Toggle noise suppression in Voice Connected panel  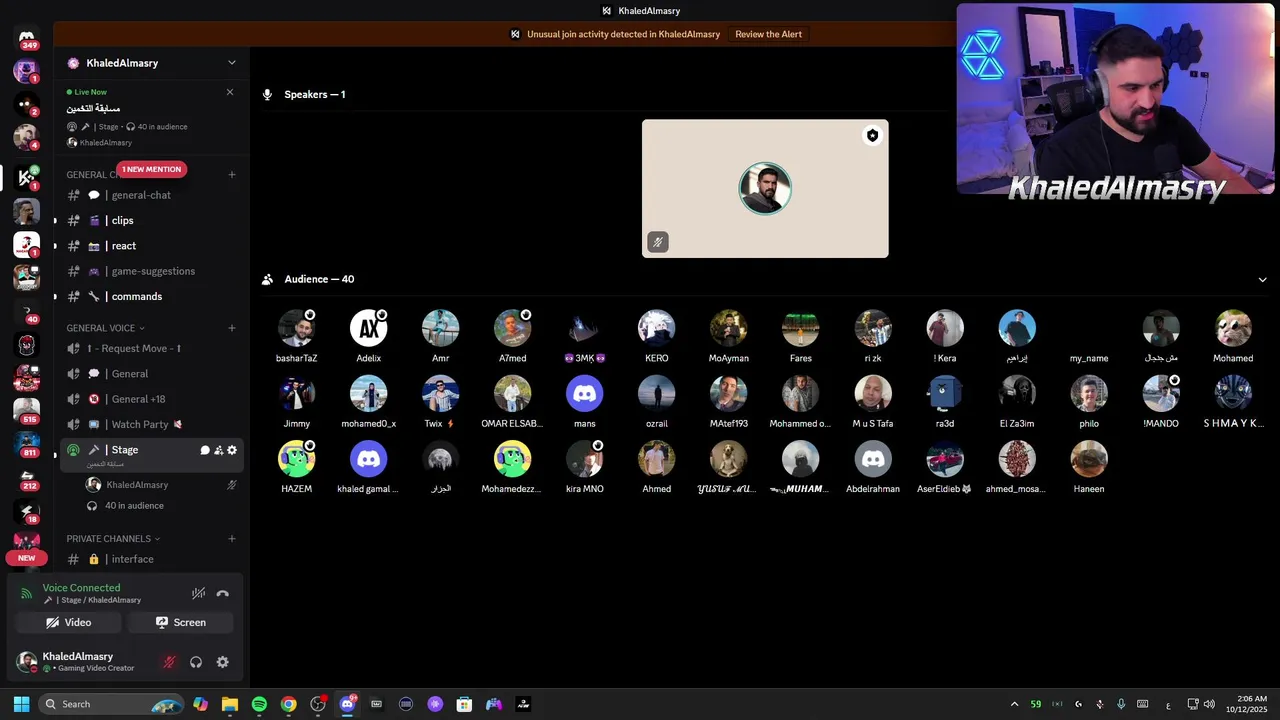point(198,593)
